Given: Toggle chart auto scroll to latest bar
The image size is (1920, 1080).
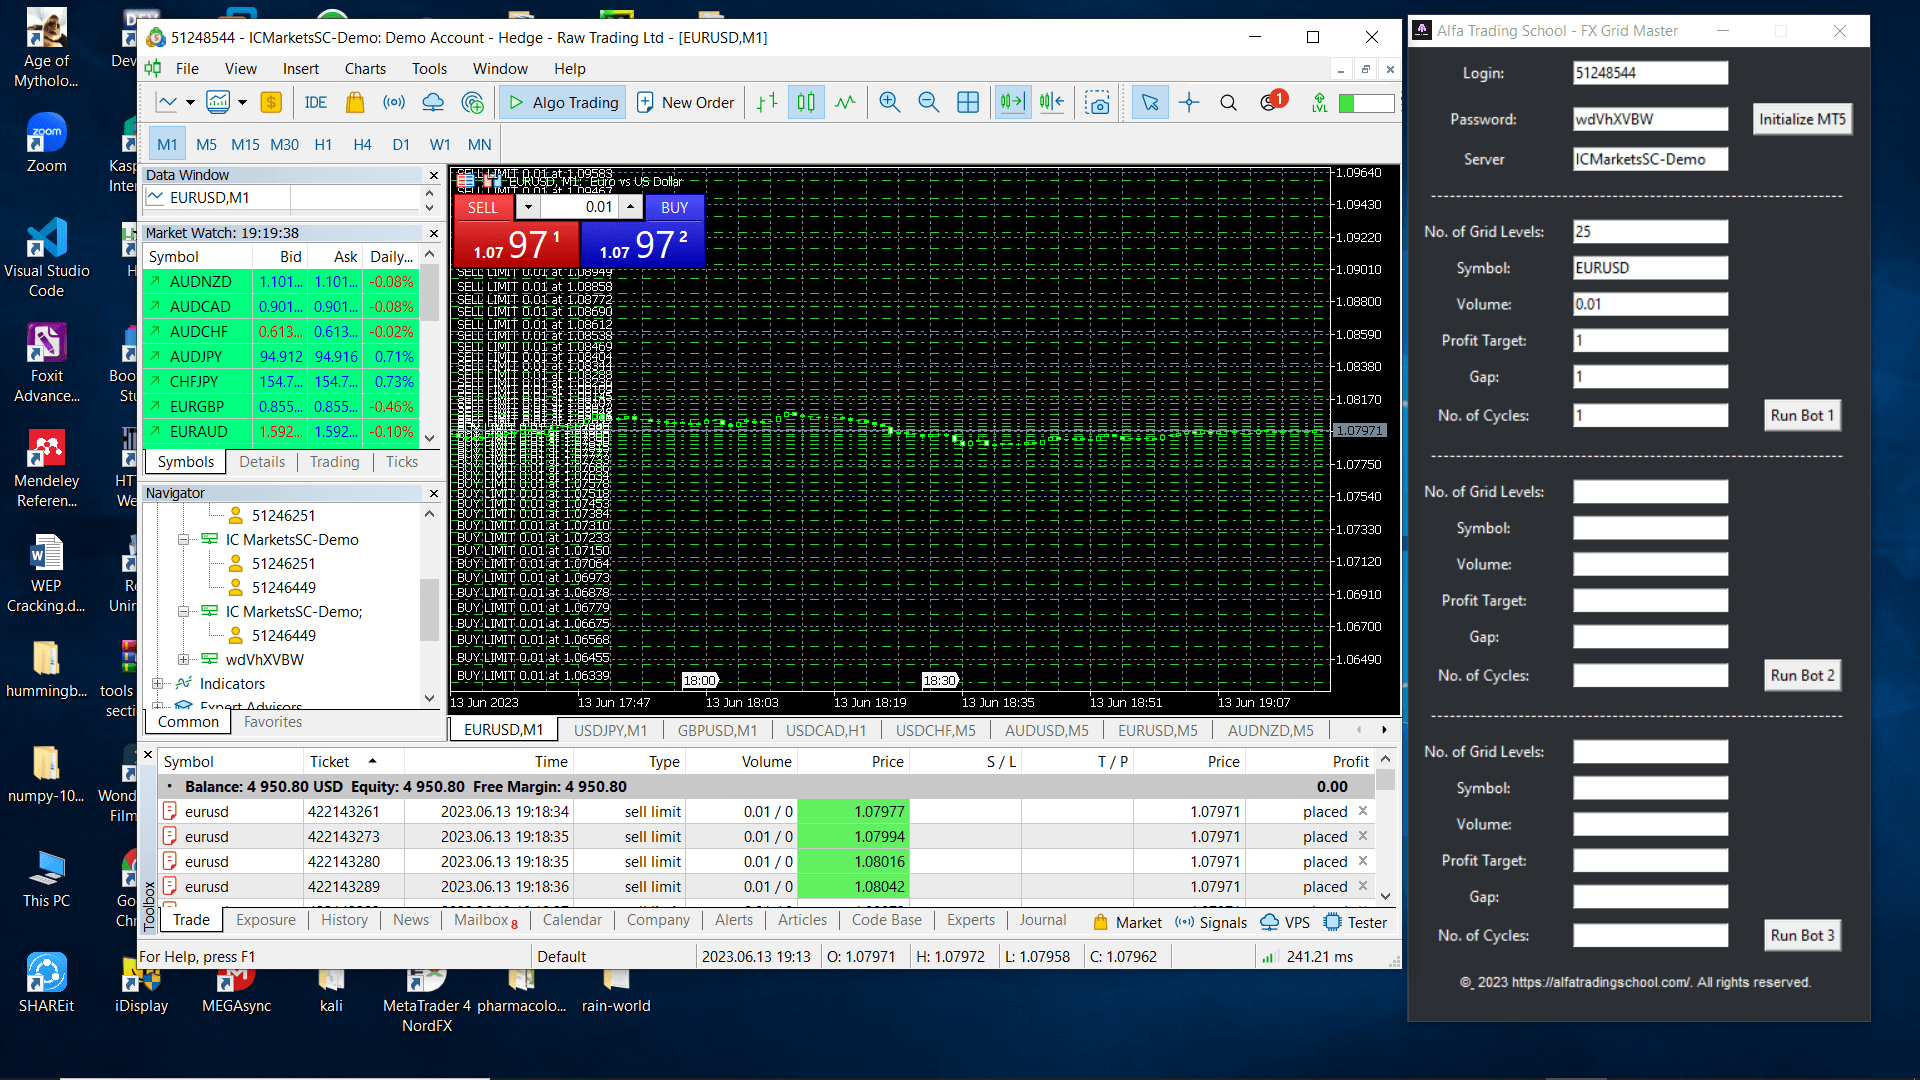Looking at the screenshot, I should point(1012,102).
